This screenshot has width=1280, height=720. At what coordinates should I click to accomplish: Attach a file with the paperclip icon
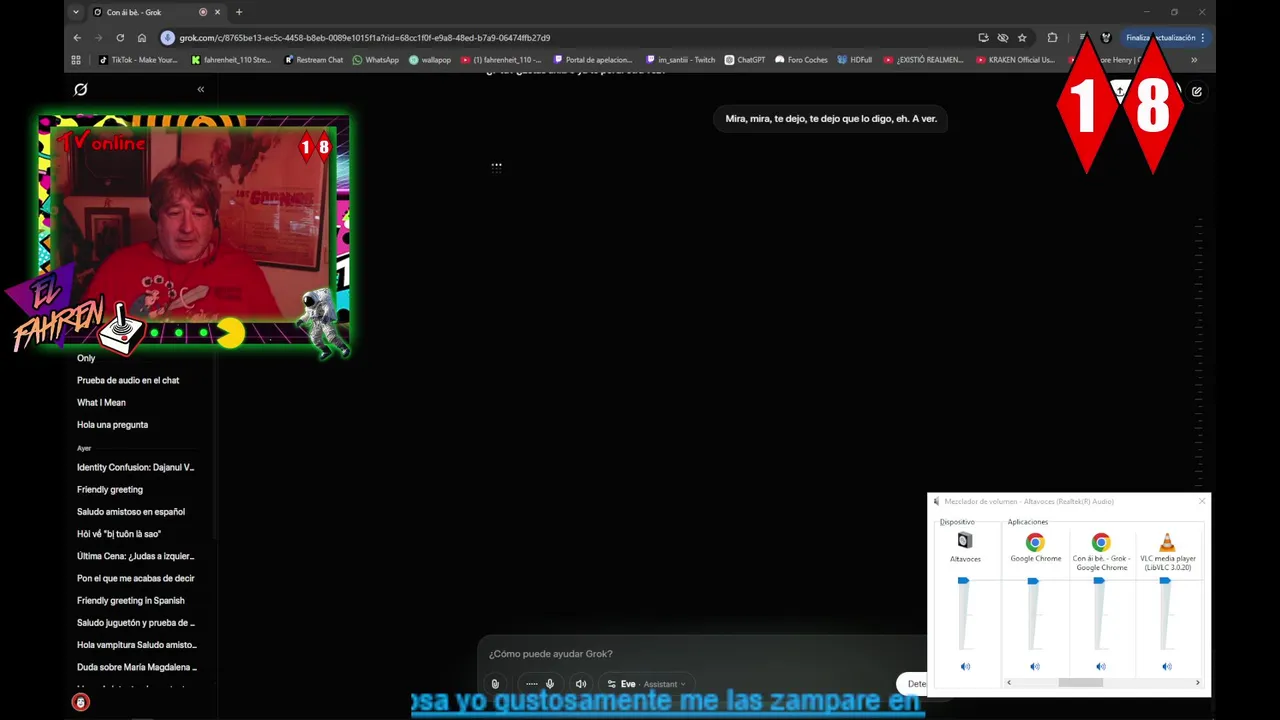coord(495,684)
